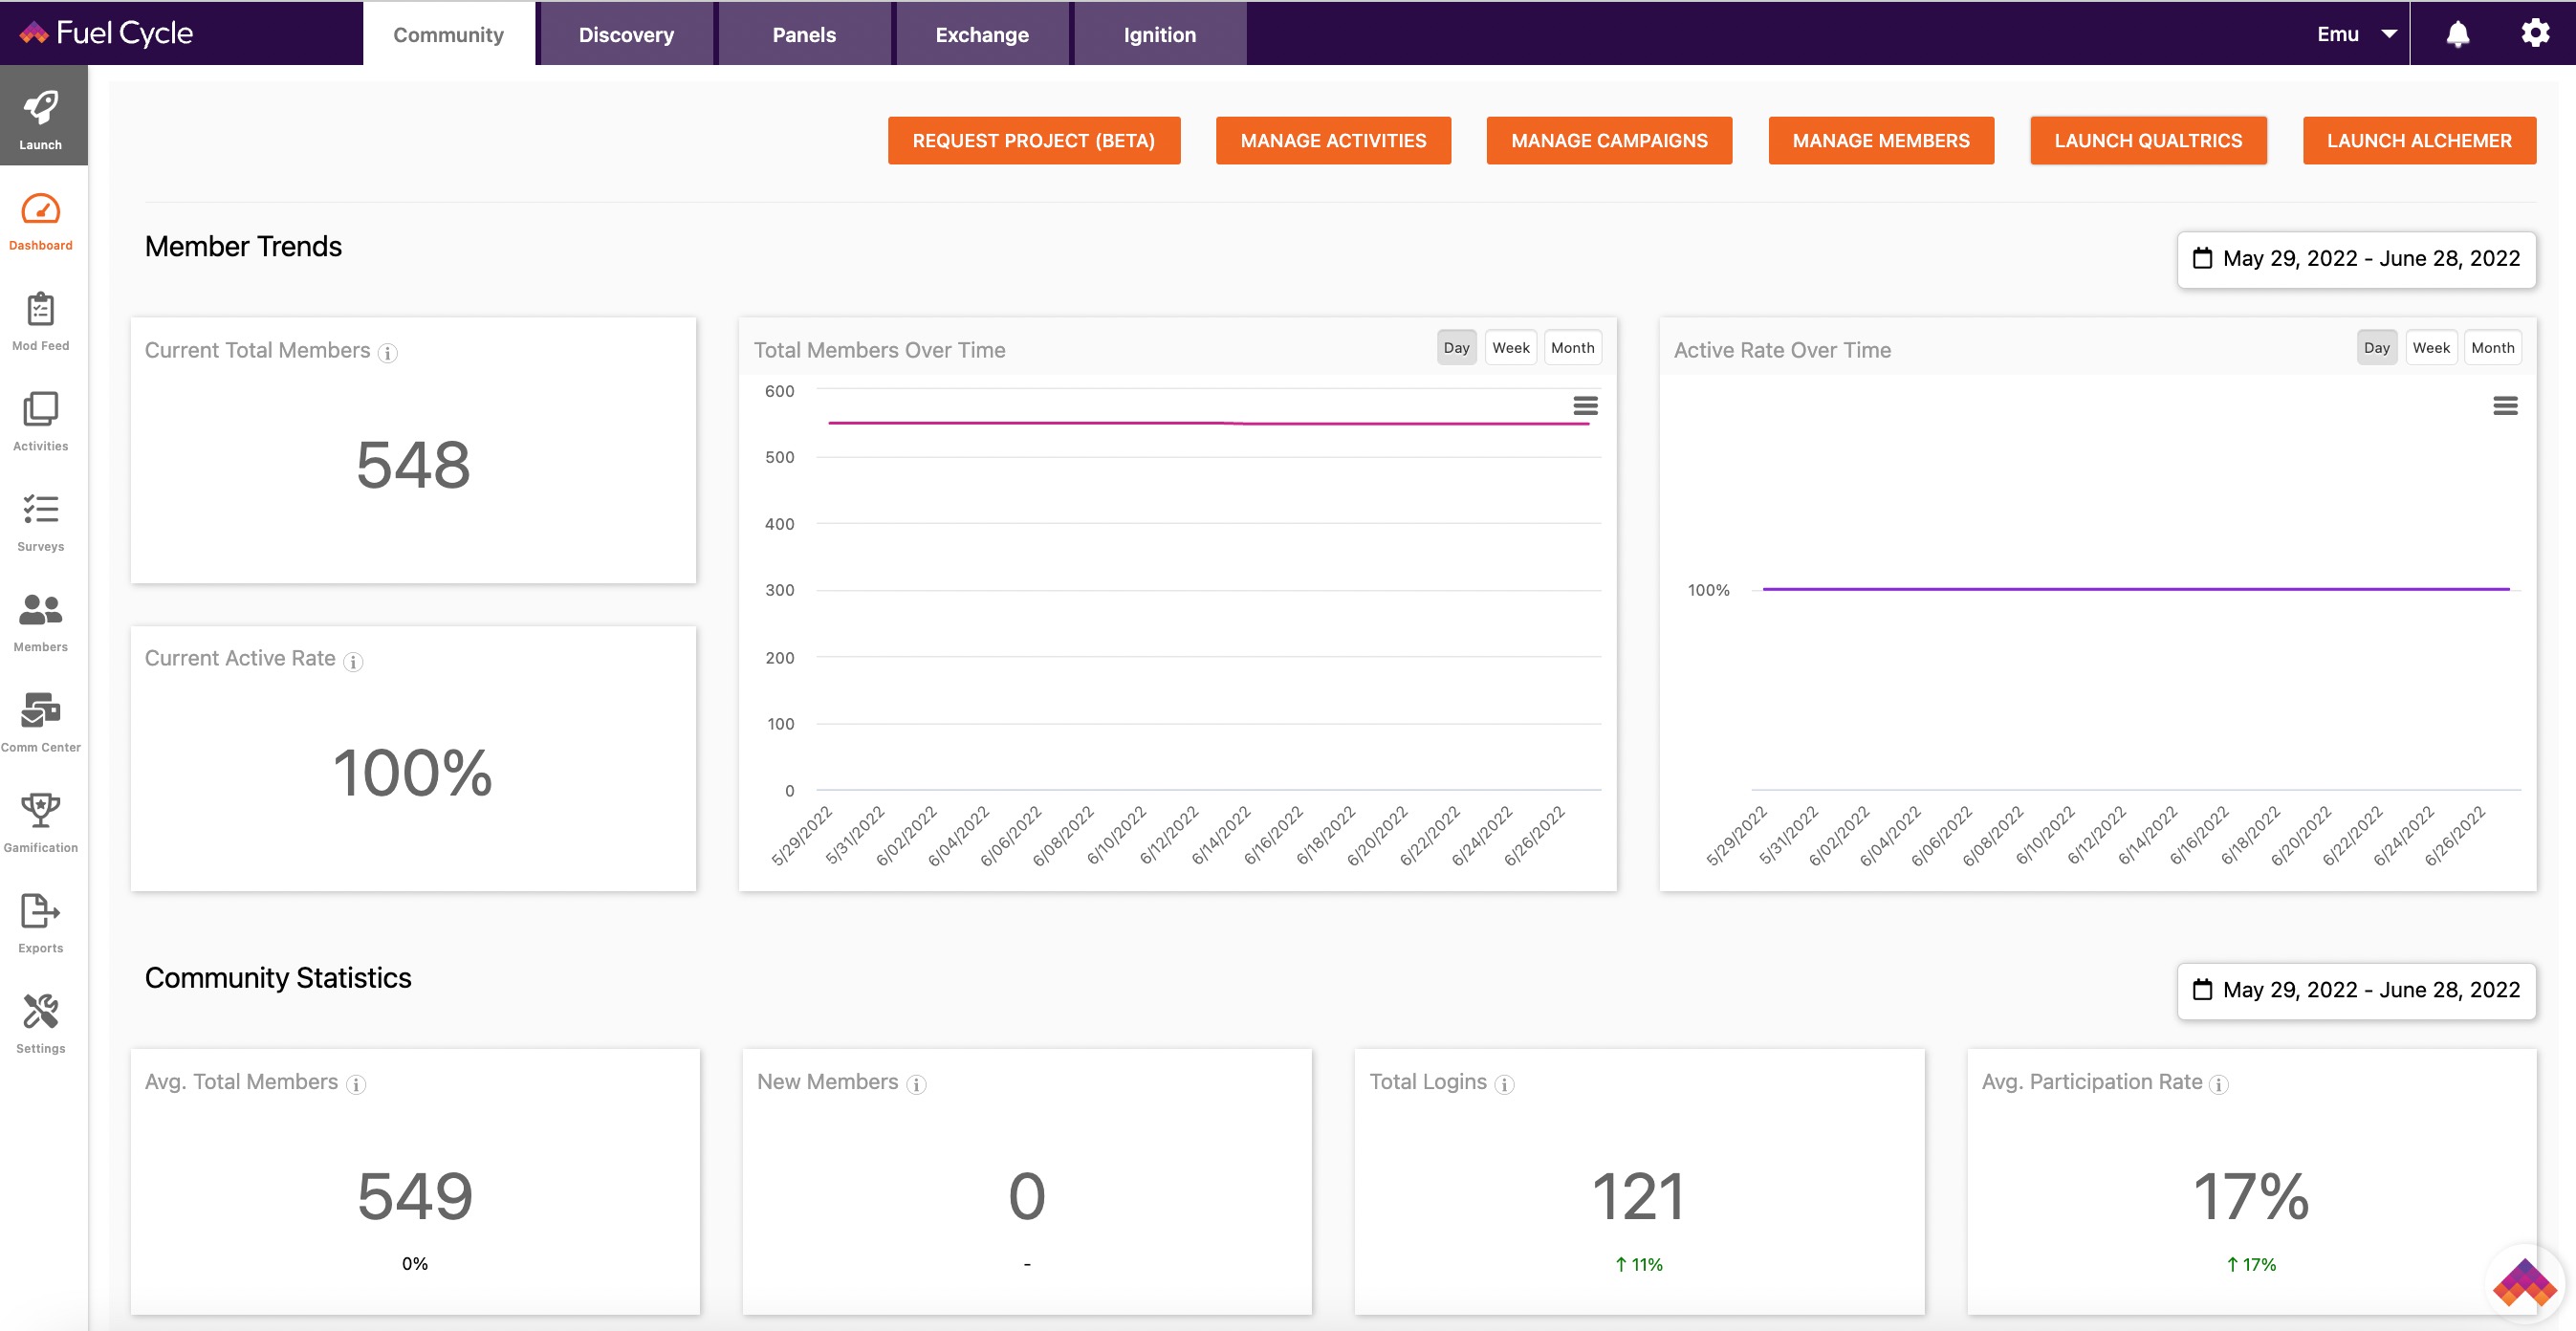Open Community Statistics date range picker
2576x1331 pixels.
pyautogui.click(x=2357, y=990)
